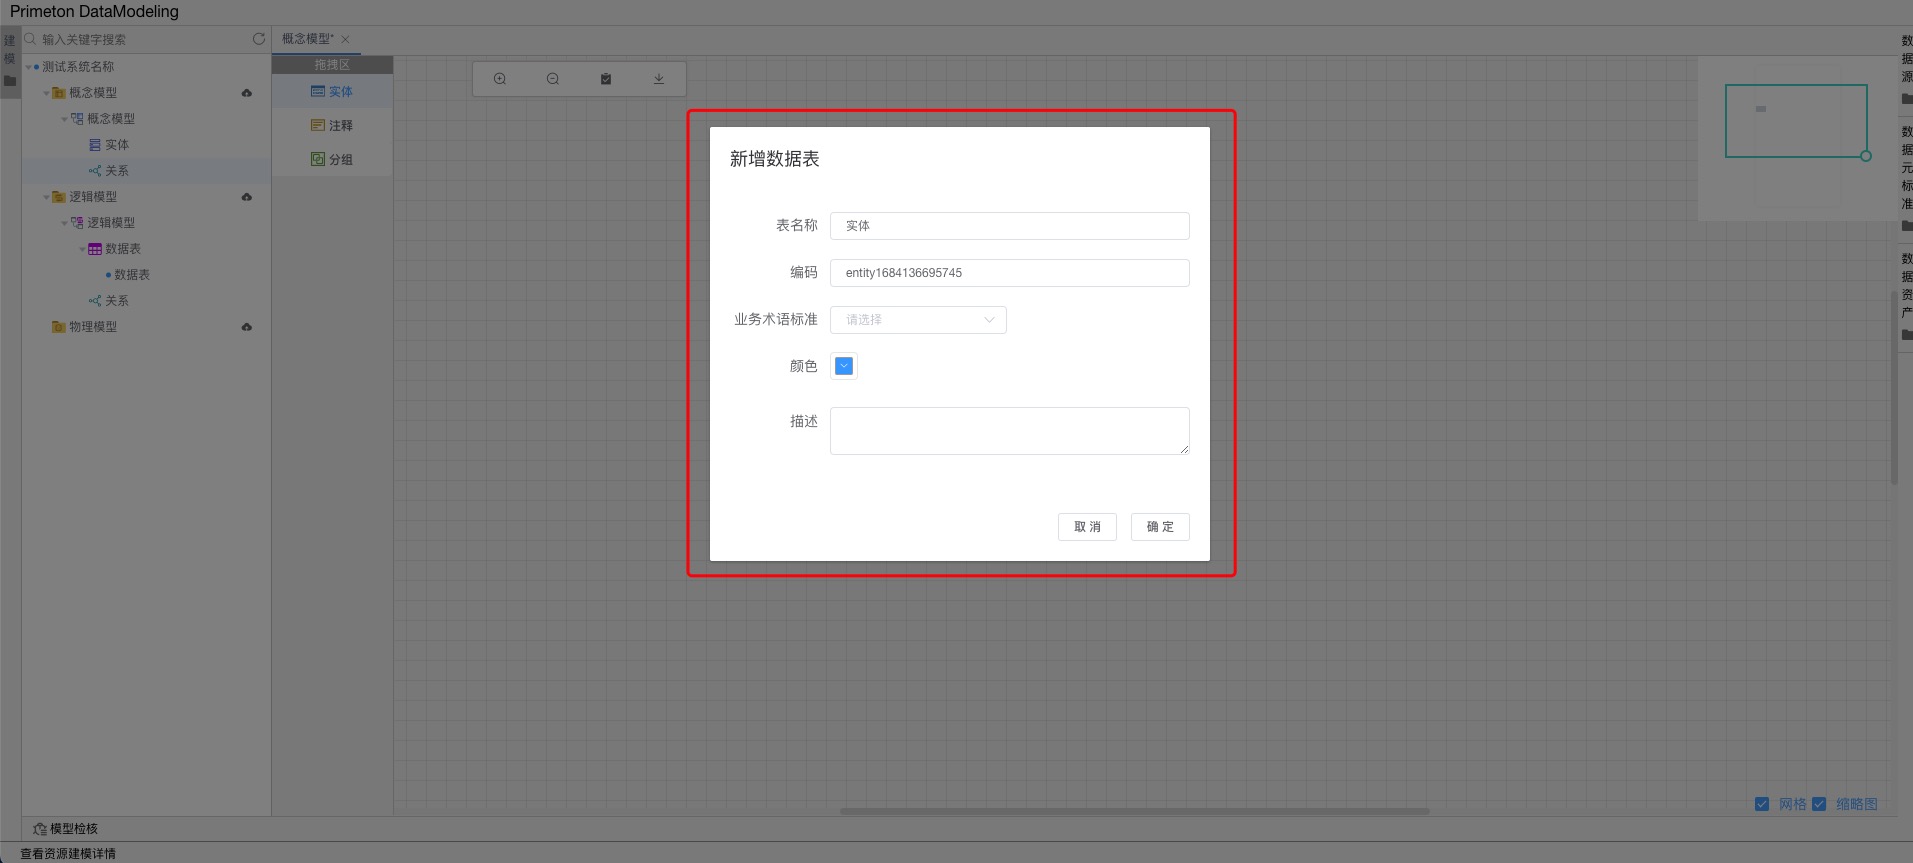Image resolution: width=1913 pixels, height=863 pixels.
Task: Click the 确定 button in dialog
Action: (1160, 527)
